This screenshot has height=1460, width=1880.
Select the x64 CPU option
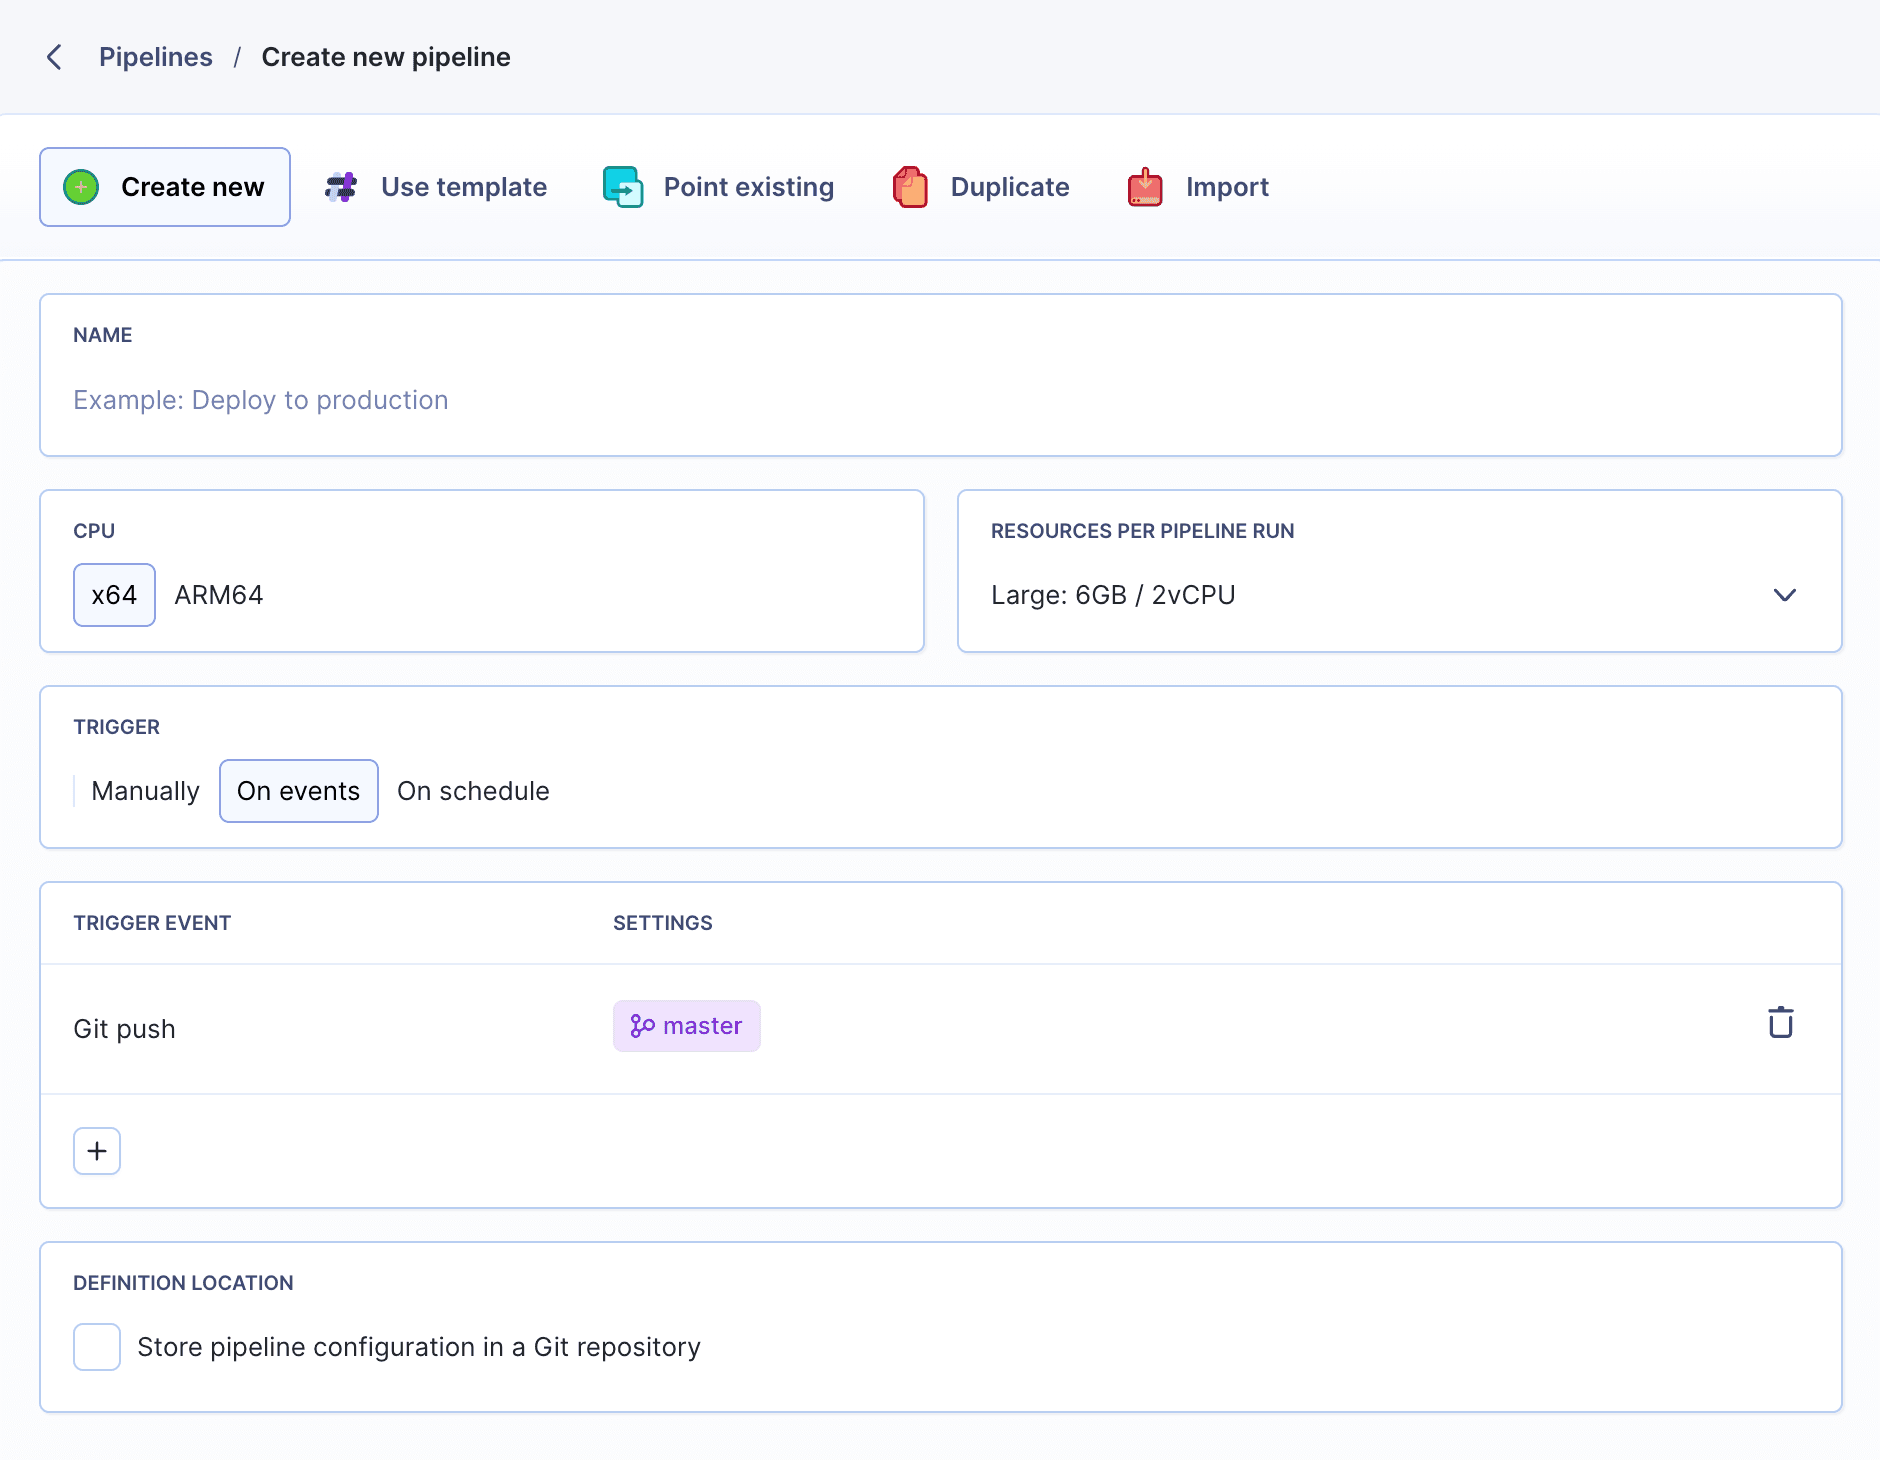pos(114,595)
